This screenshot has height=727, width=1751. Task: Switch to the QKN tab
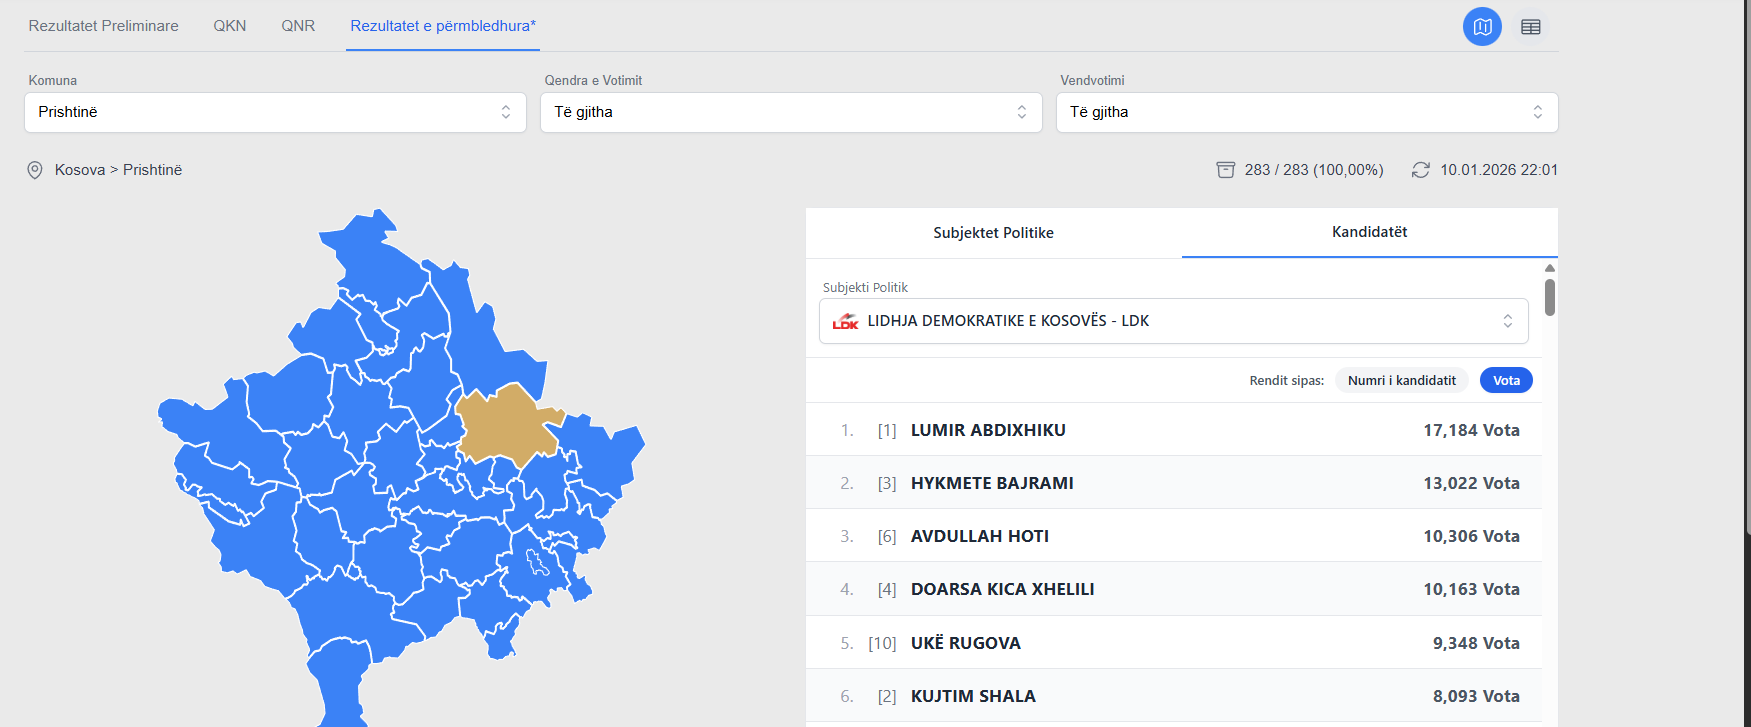[x=229, y=26]
